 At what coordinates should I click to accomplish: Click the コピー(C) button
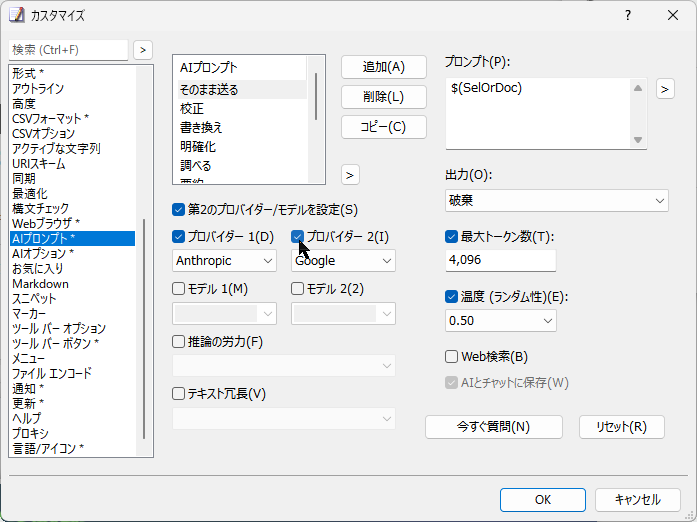[x=384, y=127]
